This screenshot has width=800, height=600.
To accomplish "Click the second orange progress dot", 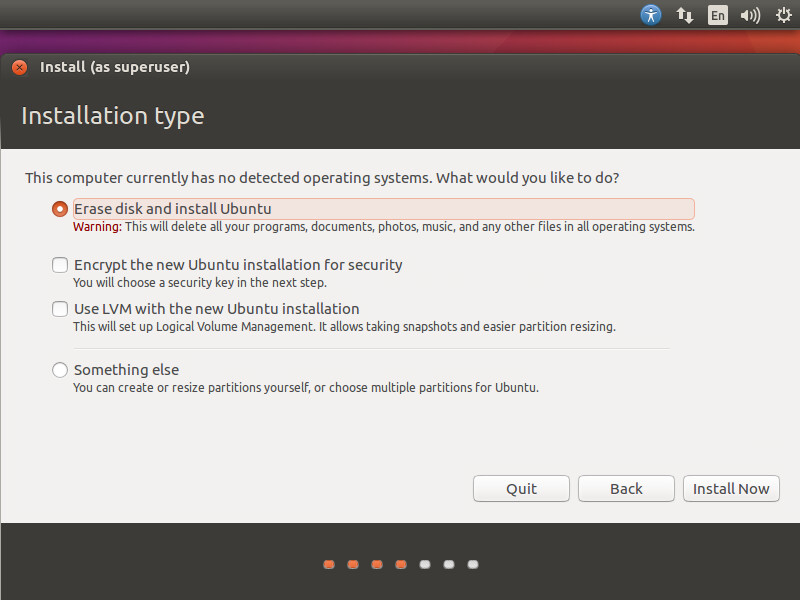I will click(353, 564).
